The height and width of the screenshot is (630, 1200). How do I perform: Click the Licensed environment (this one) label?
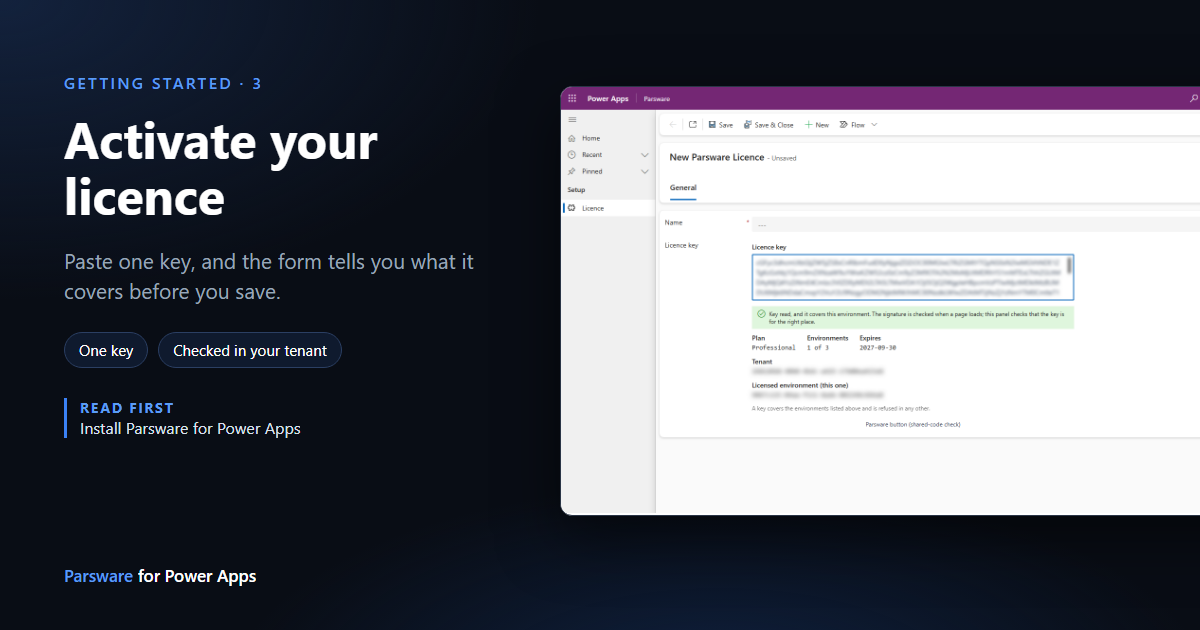pos(800,385)
